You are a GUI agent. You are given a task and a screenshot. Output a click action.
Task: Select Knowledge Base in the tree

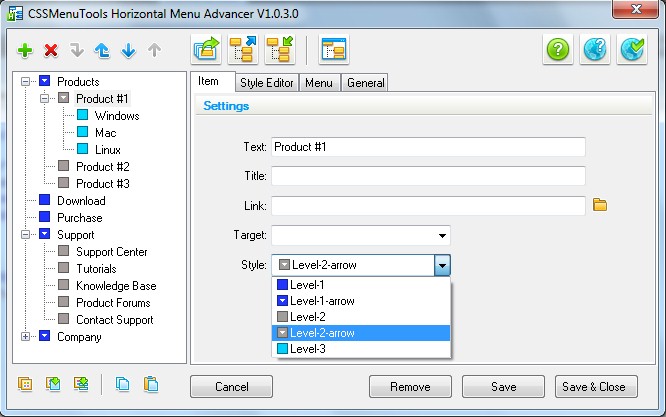pyautogui.click(x=116, y=285)
